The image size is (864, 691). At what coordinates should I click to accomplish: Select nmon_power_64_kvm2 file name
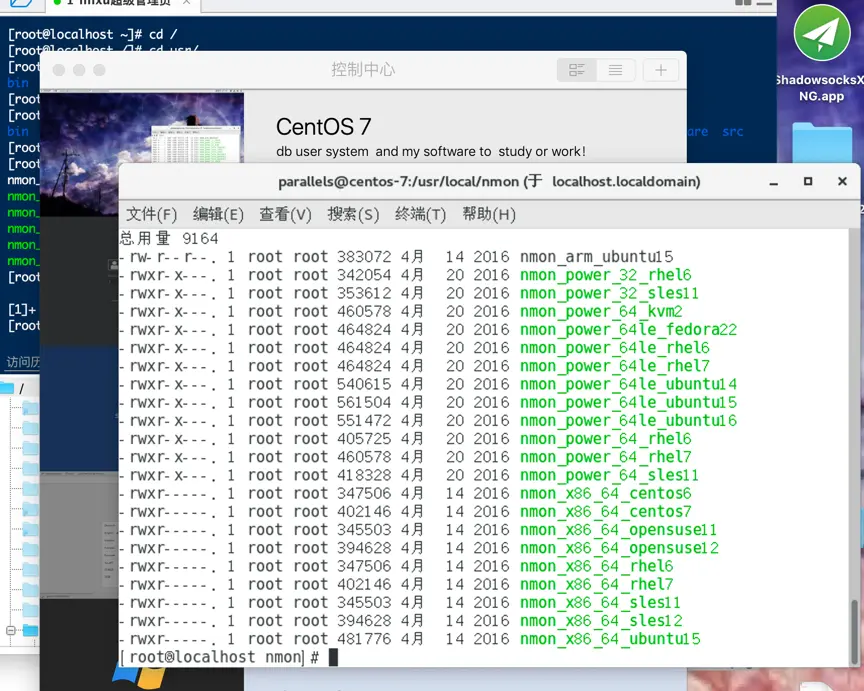point(601,311)
